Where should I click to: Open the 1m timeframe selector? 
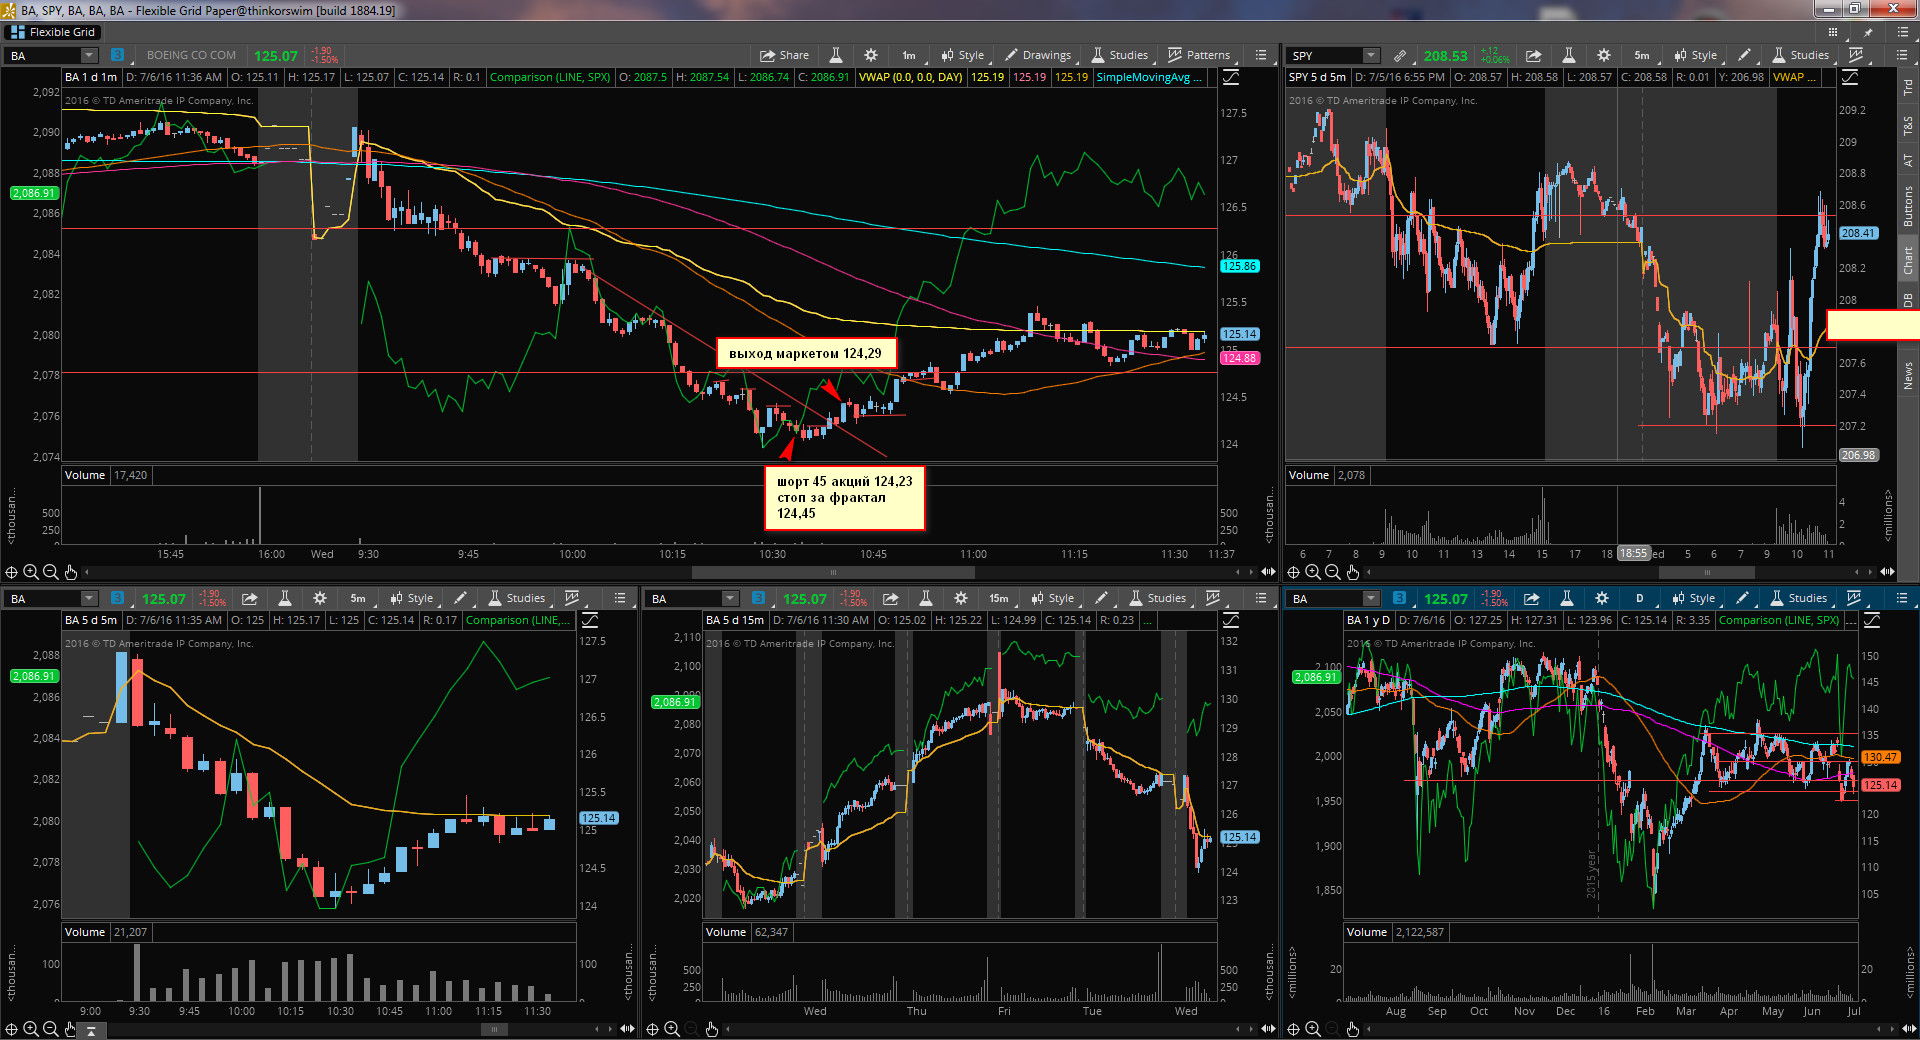pyautogui.click(x=909, y=55)
